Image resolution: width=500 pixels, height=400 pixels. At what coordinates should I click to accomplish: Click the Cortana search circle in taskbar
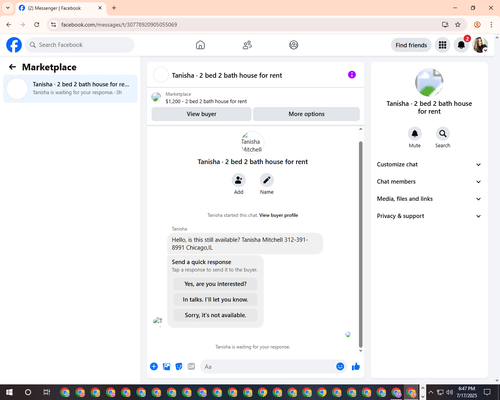tap(28, 392)
